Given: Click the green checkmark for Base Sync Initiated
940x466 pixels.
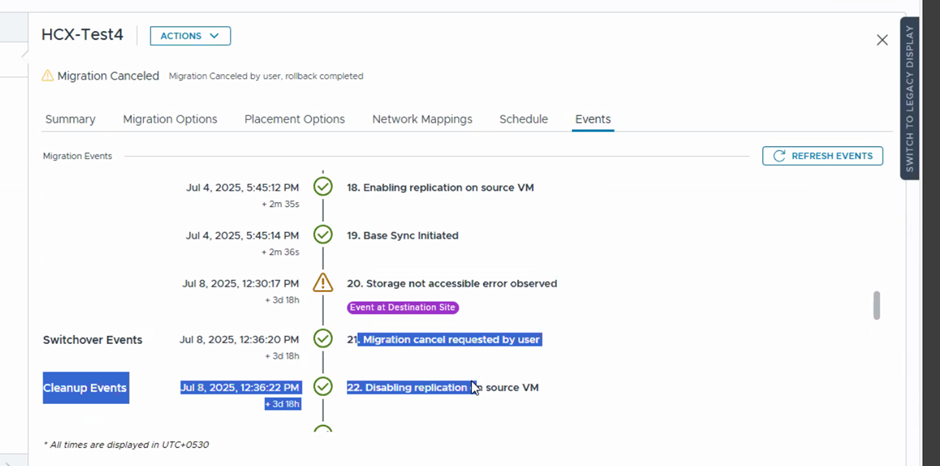Looking at the screenshot, I should [x=323, y=235].
